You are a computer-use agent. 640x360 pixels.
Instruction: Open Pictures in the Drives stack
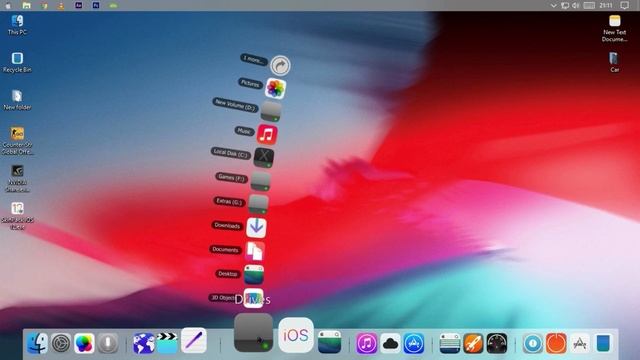[276, 88]
